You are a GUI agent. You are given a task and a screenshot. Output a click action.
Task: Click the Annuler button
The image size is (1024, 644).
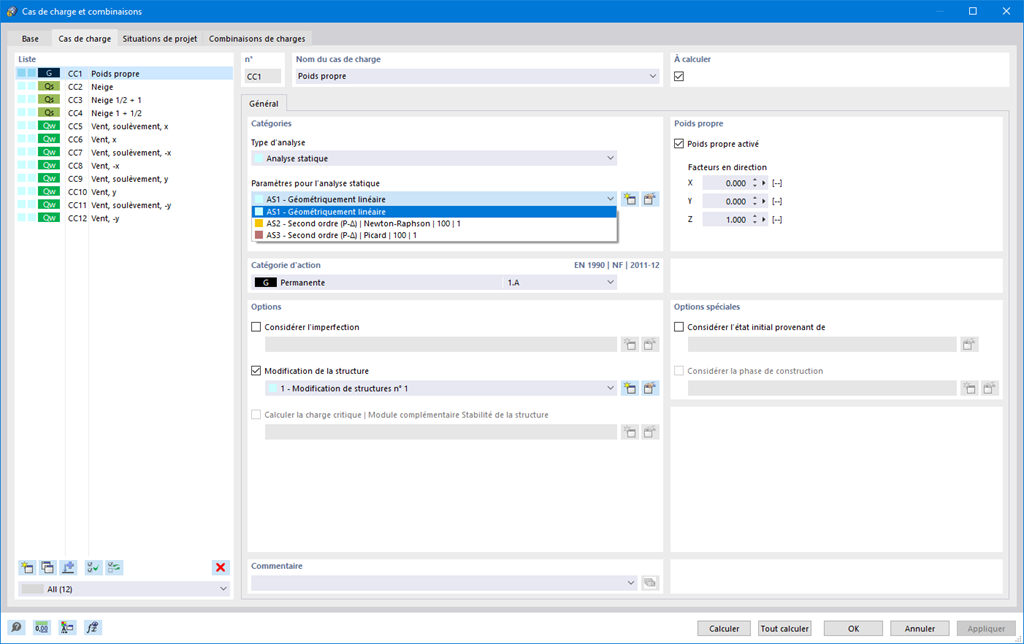pos(920,628)
